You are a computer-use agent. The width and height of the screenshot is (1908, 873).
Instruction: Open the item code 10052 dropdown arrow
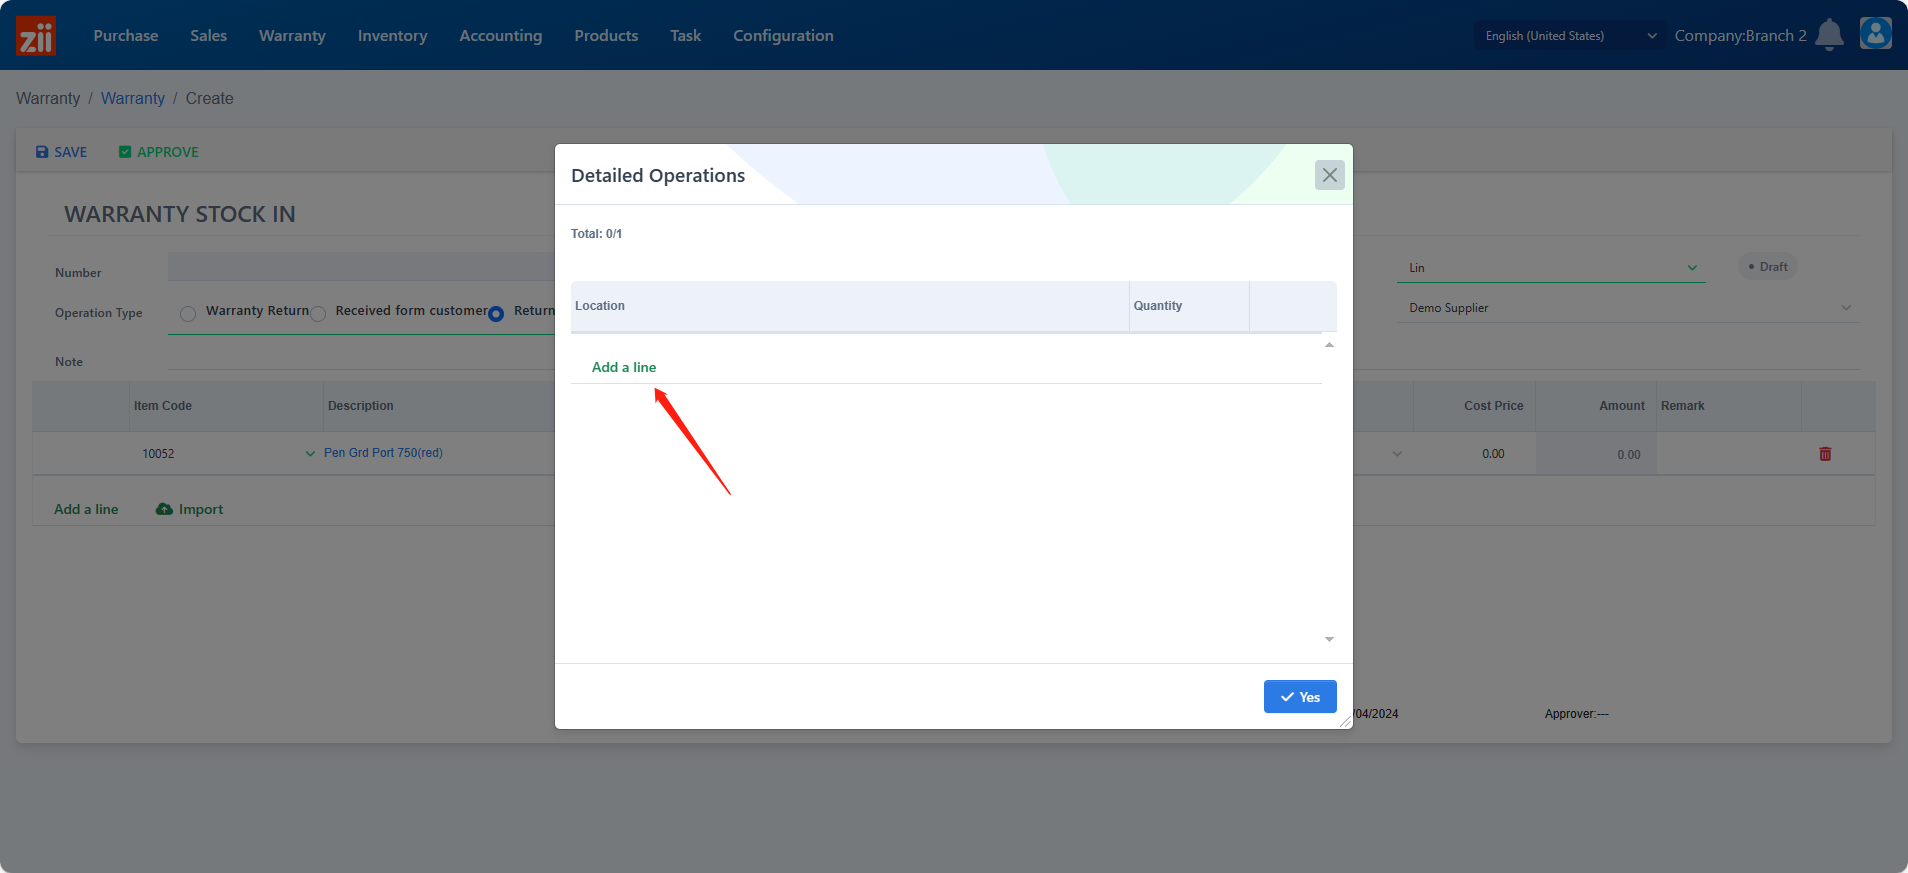[310, 454]
